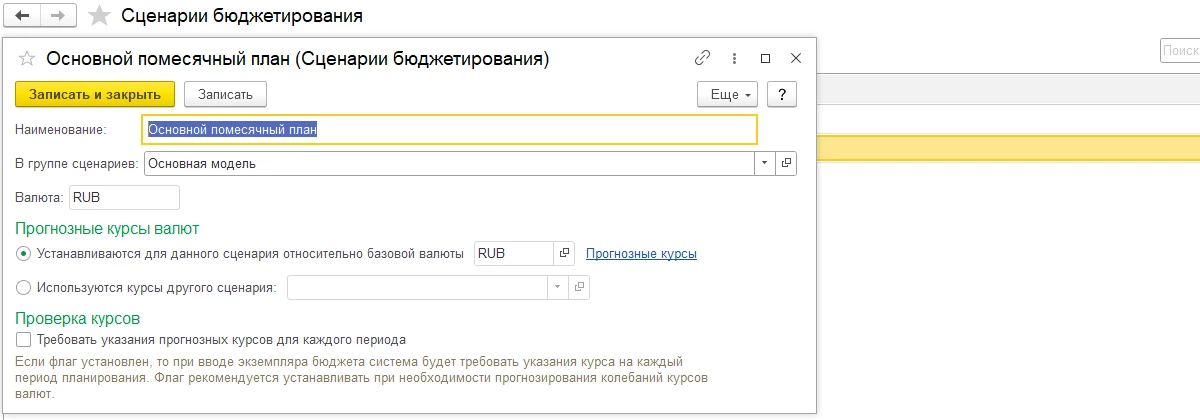Click the forward navigation arrow
This screenshot has width=1200, height=420.
tap(58, 16)
